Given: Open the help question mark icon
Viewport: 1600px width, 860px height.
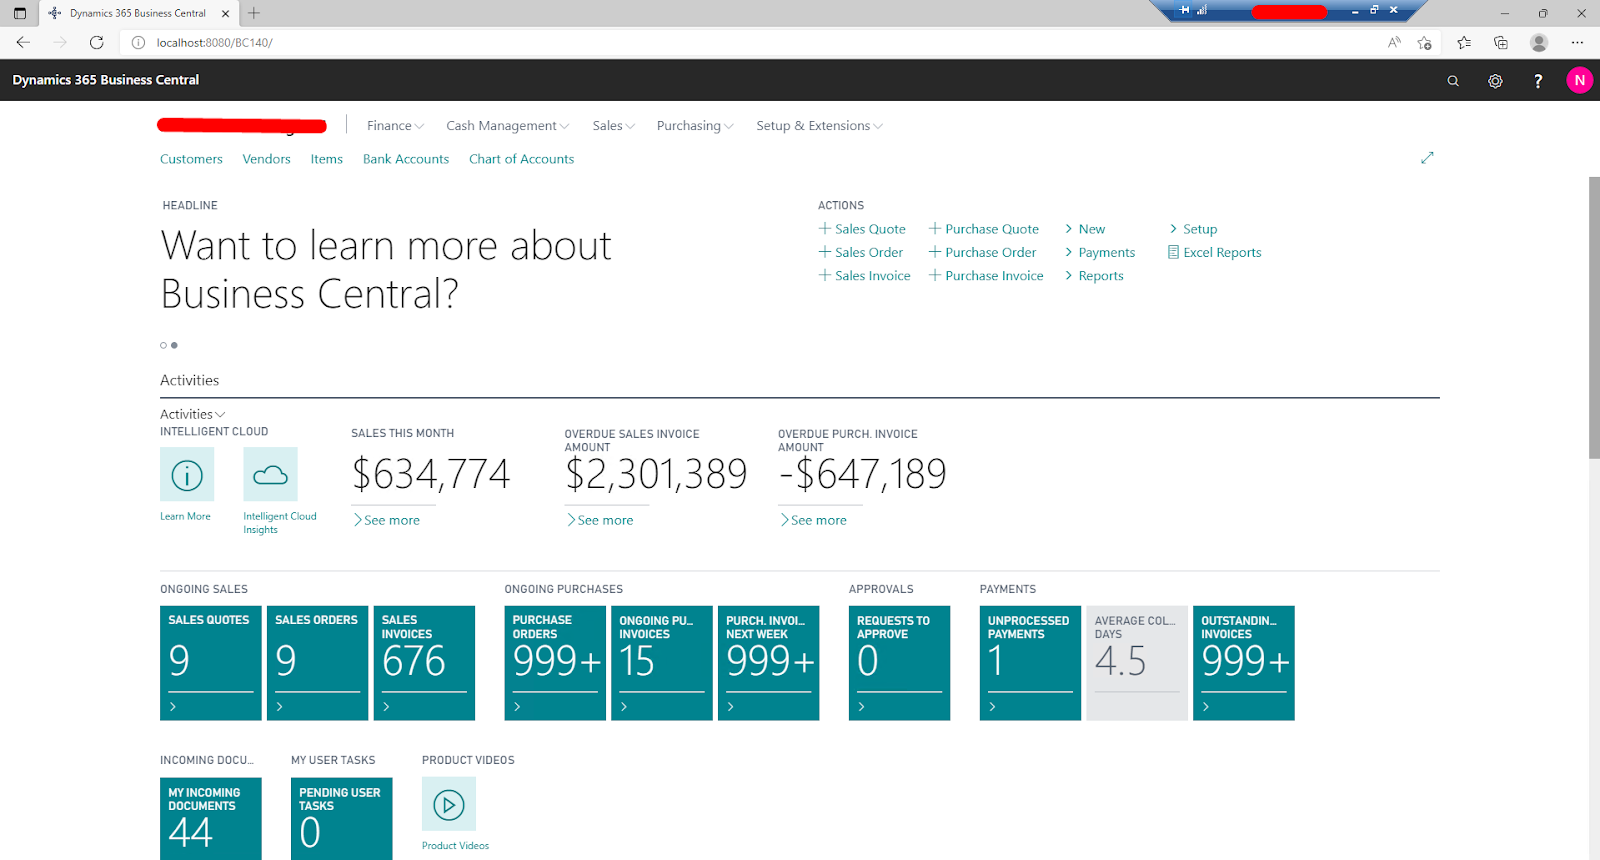Looking at the screenshot, I should pyautogui.click(x=1538, y=81).
